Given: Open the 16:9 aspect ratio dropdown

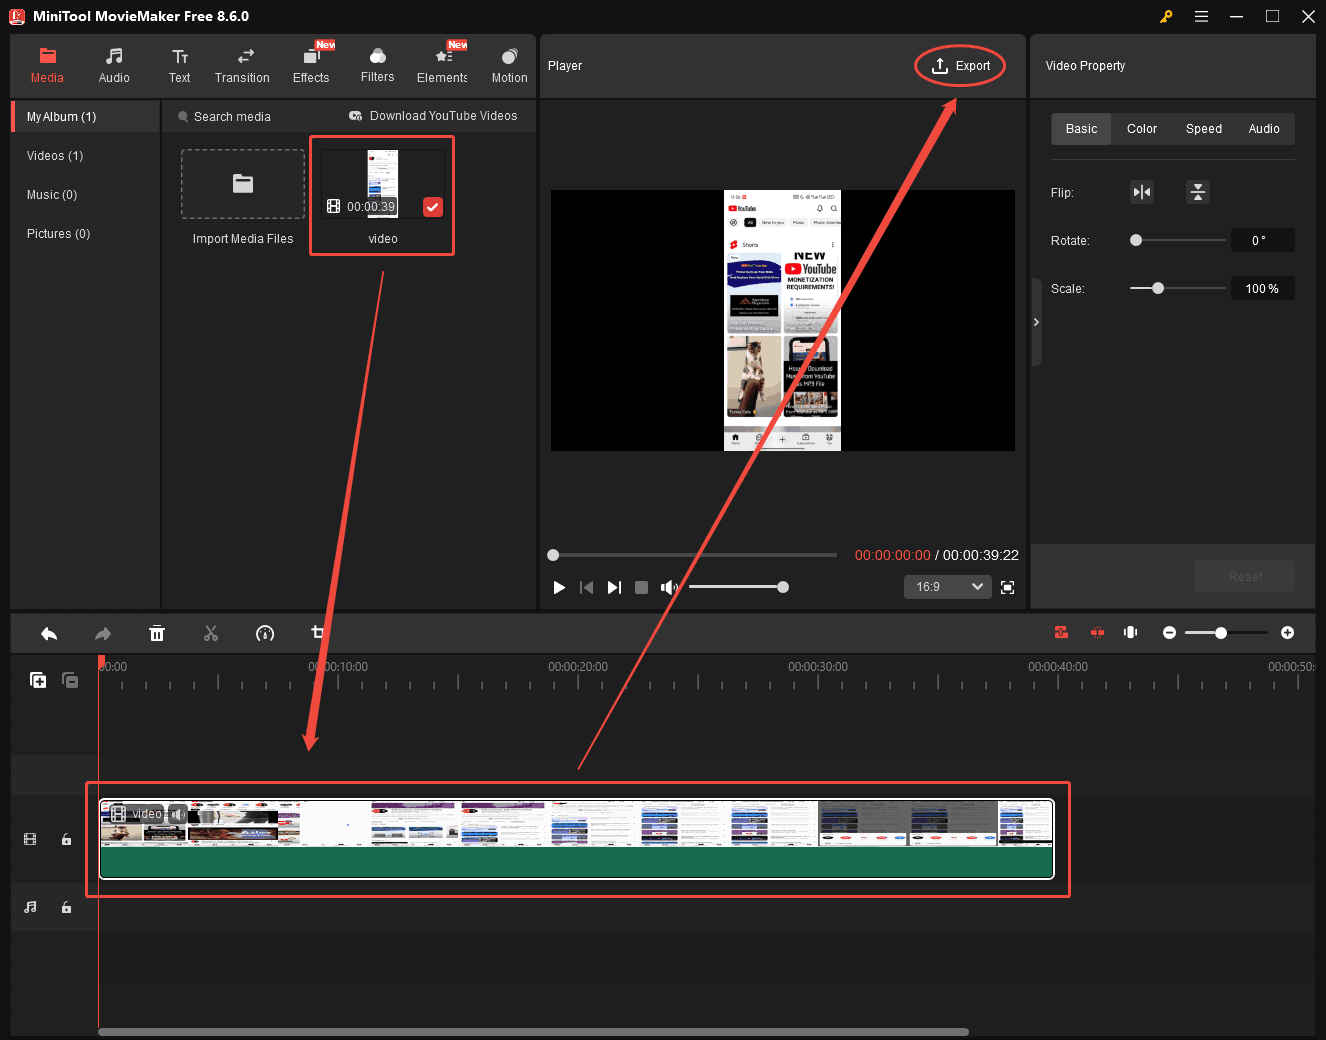Looking at the screenshot, I should [947, 587].
